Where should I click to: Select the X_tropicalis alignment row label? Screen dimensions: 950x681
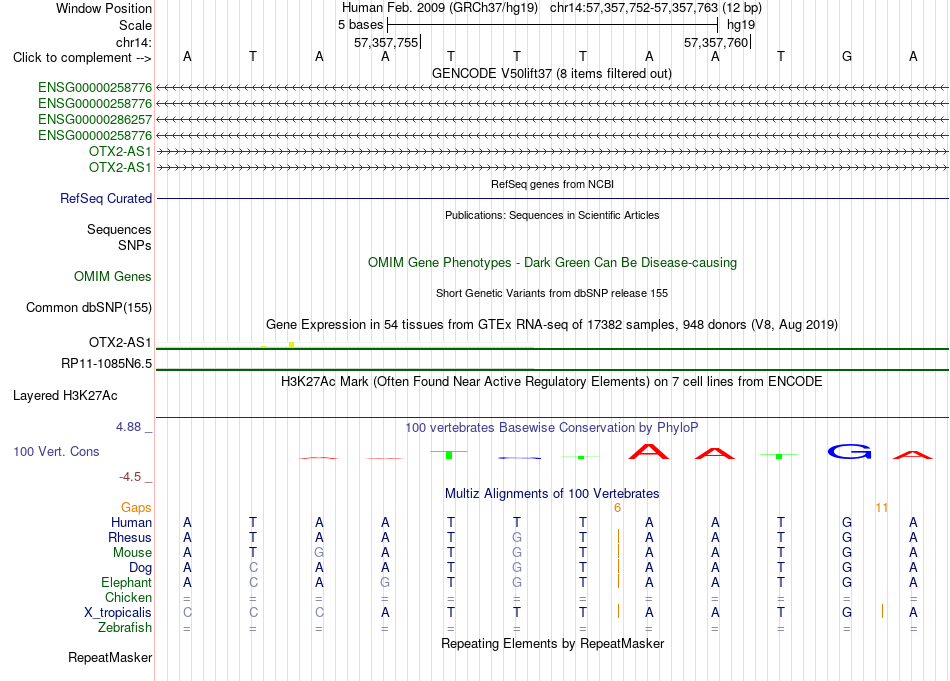[x=118, y=613]
